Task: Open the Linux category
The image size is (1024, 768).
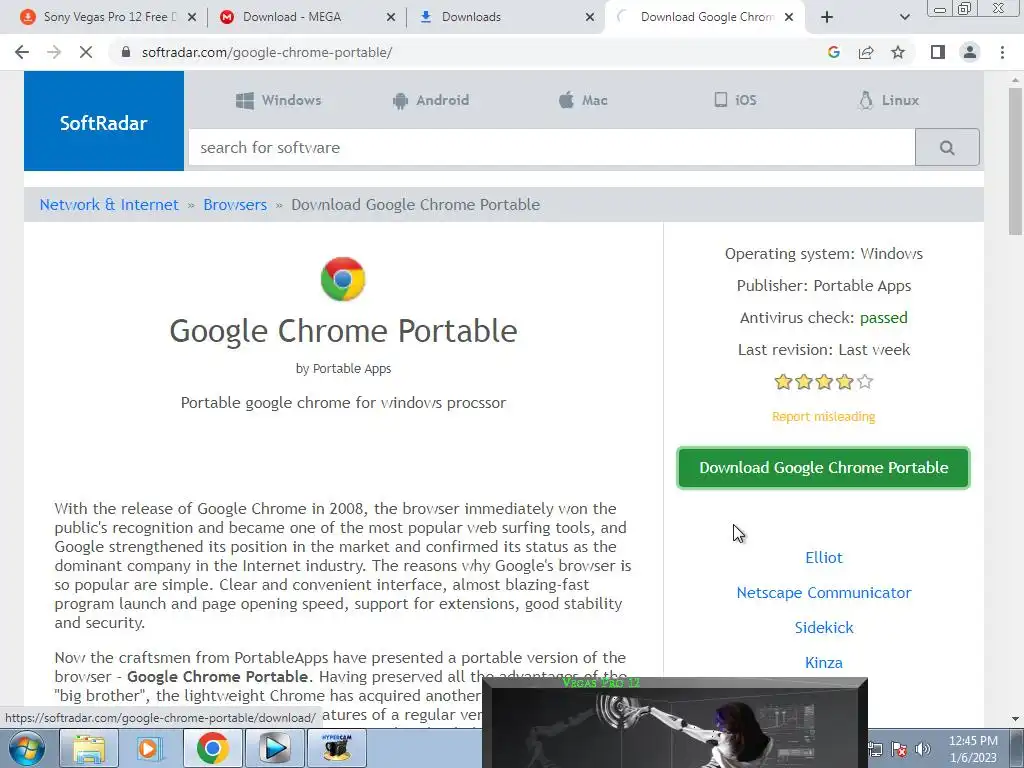Action: [889, 100]
